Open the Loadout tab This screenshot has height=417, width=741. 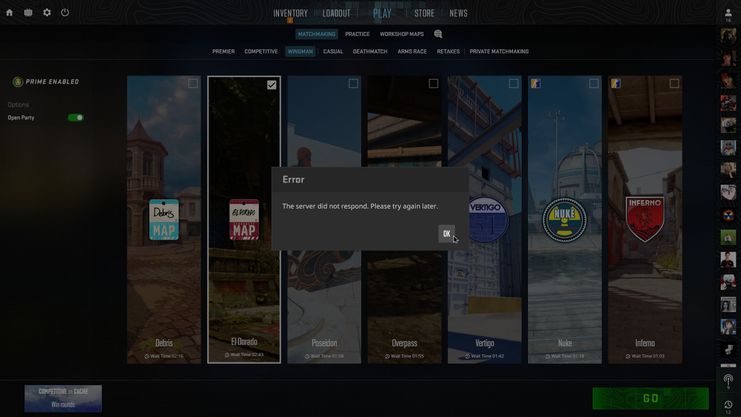pos(336,13)
